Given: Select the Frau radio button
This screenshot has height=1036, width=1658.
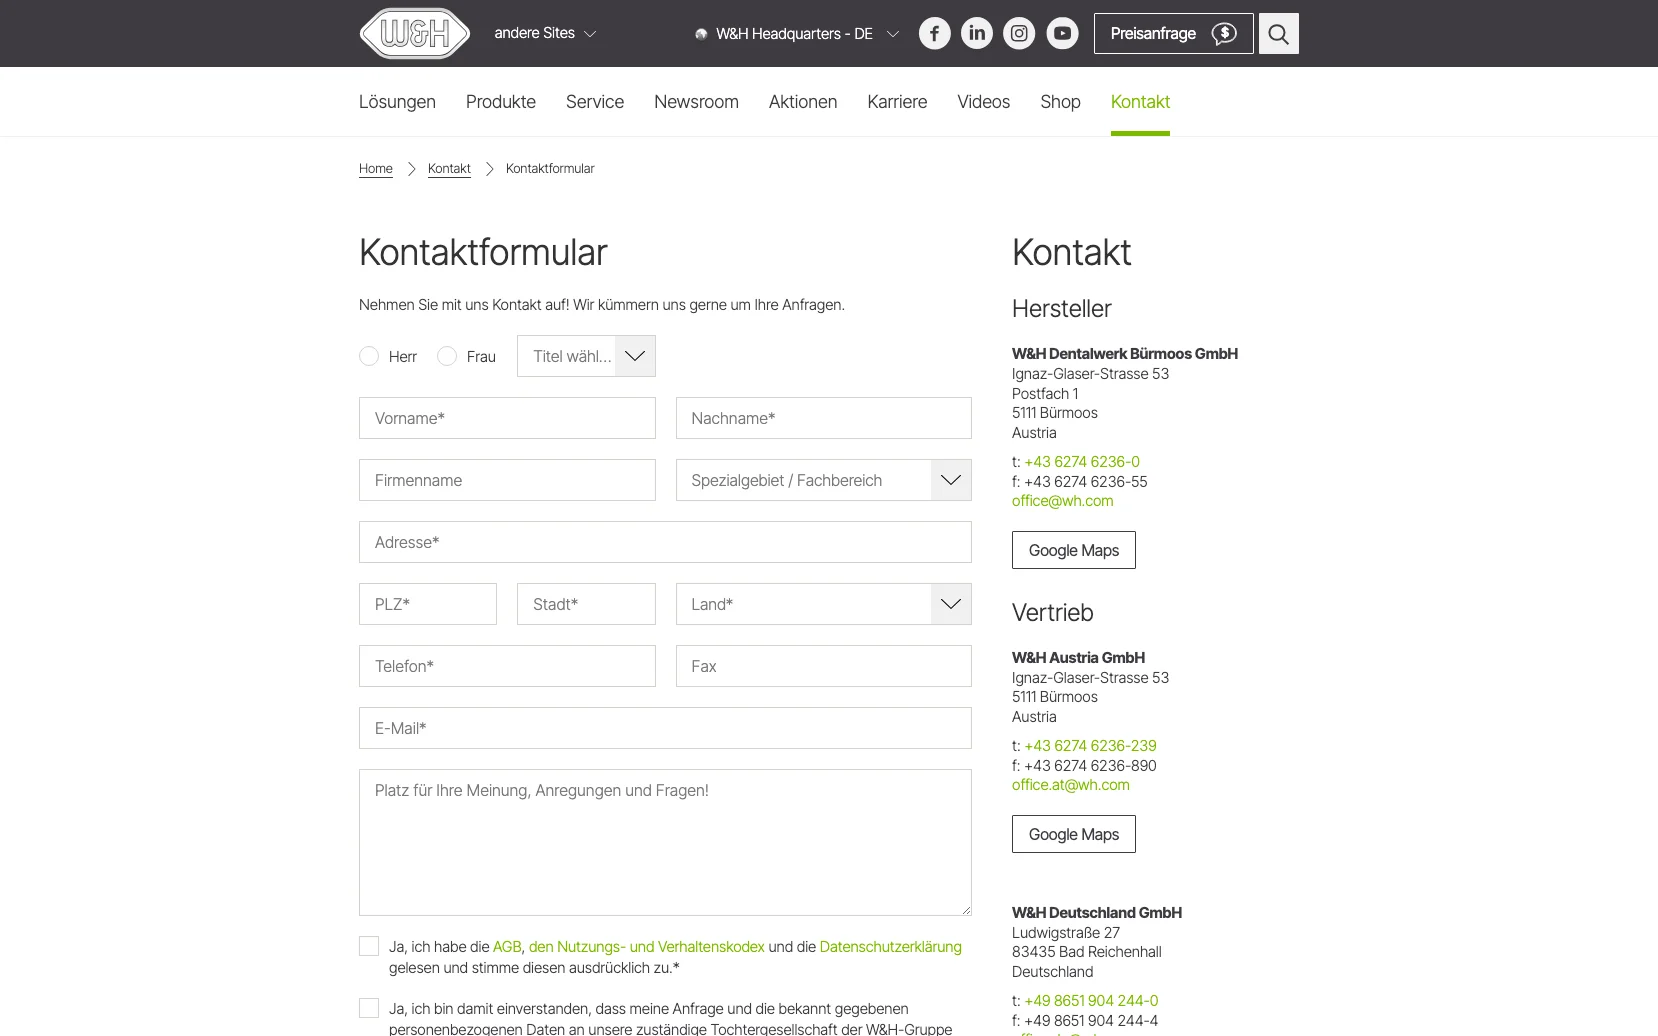Looking at the screenshot, I should coord(447,356).
